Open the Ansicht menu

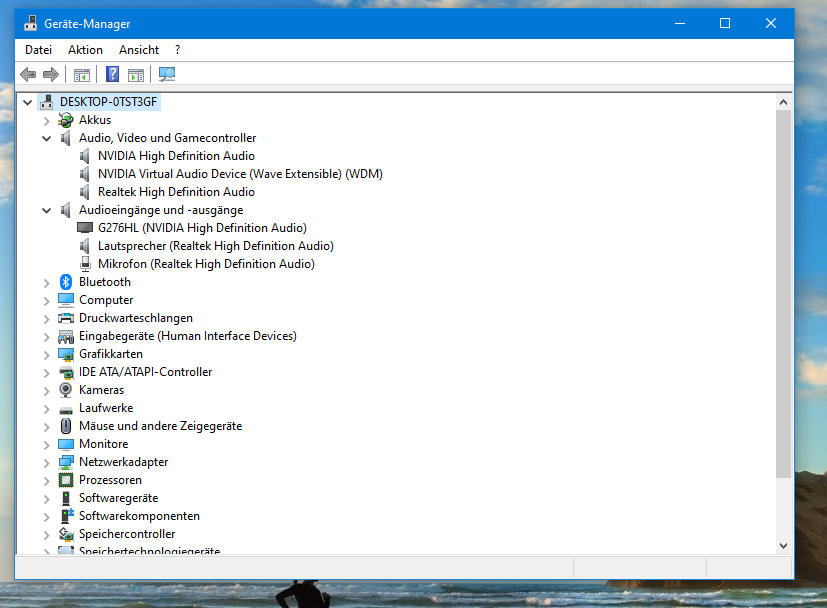(x=139, y=50)
